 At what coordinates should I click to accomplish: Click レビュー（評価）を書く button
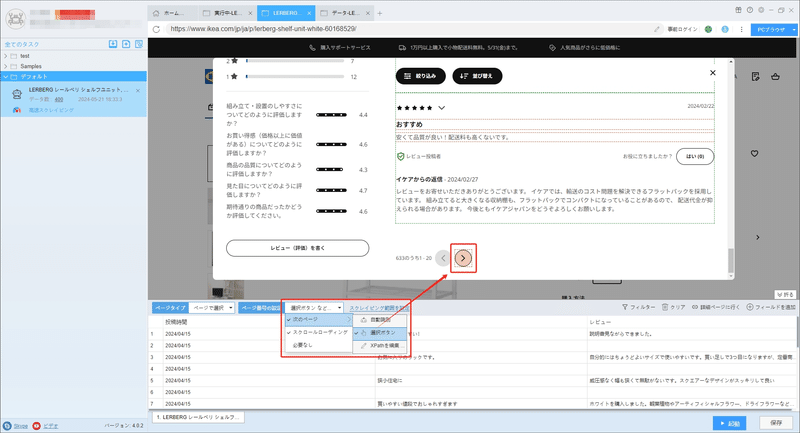tap(297, 248)
